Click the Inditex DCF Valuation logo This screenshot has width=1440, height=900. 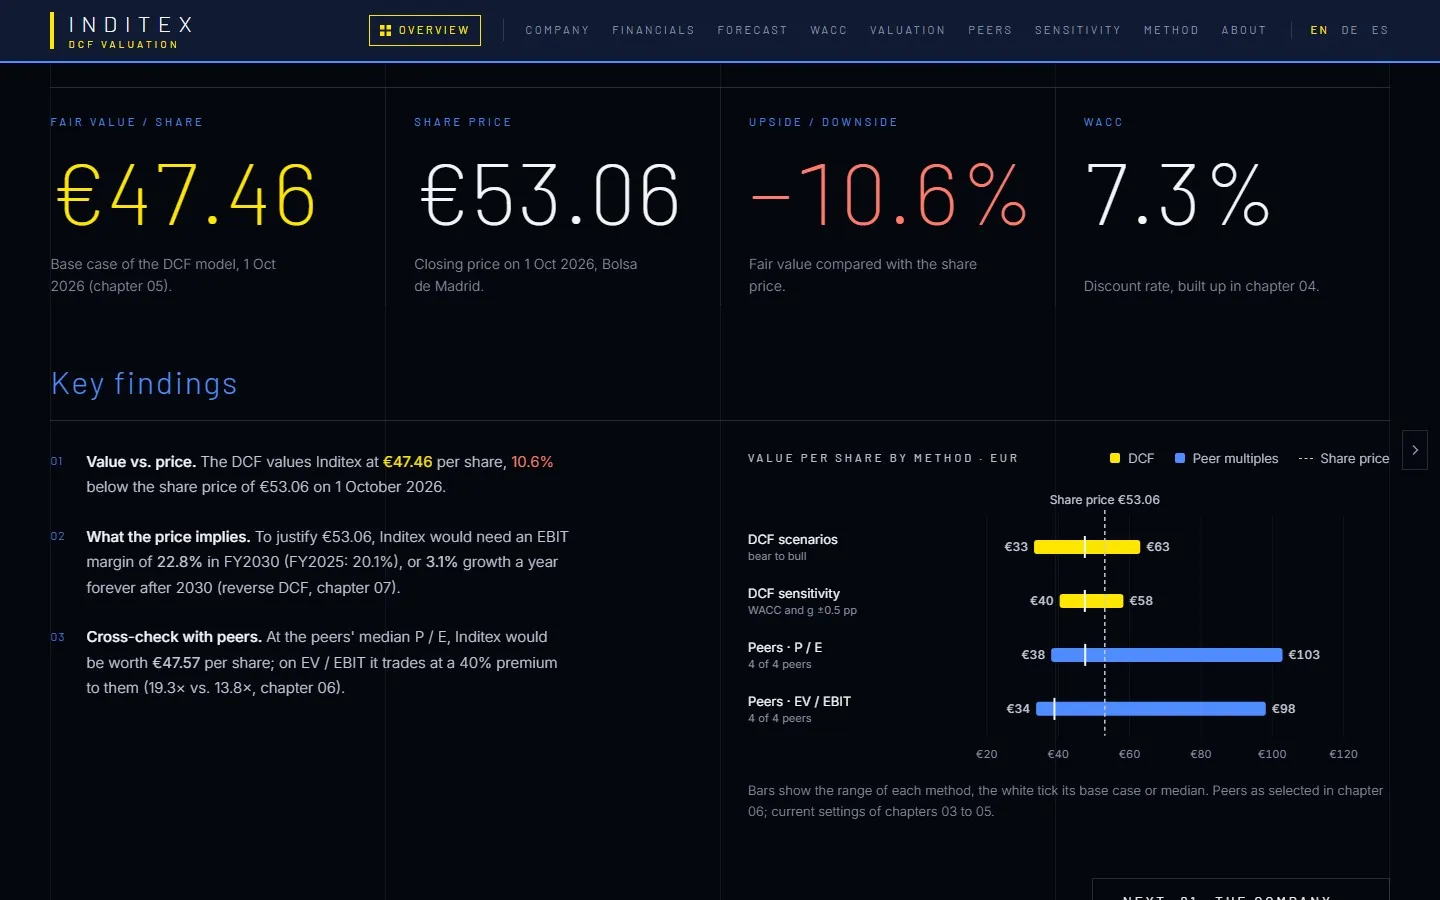pos(121,31)
